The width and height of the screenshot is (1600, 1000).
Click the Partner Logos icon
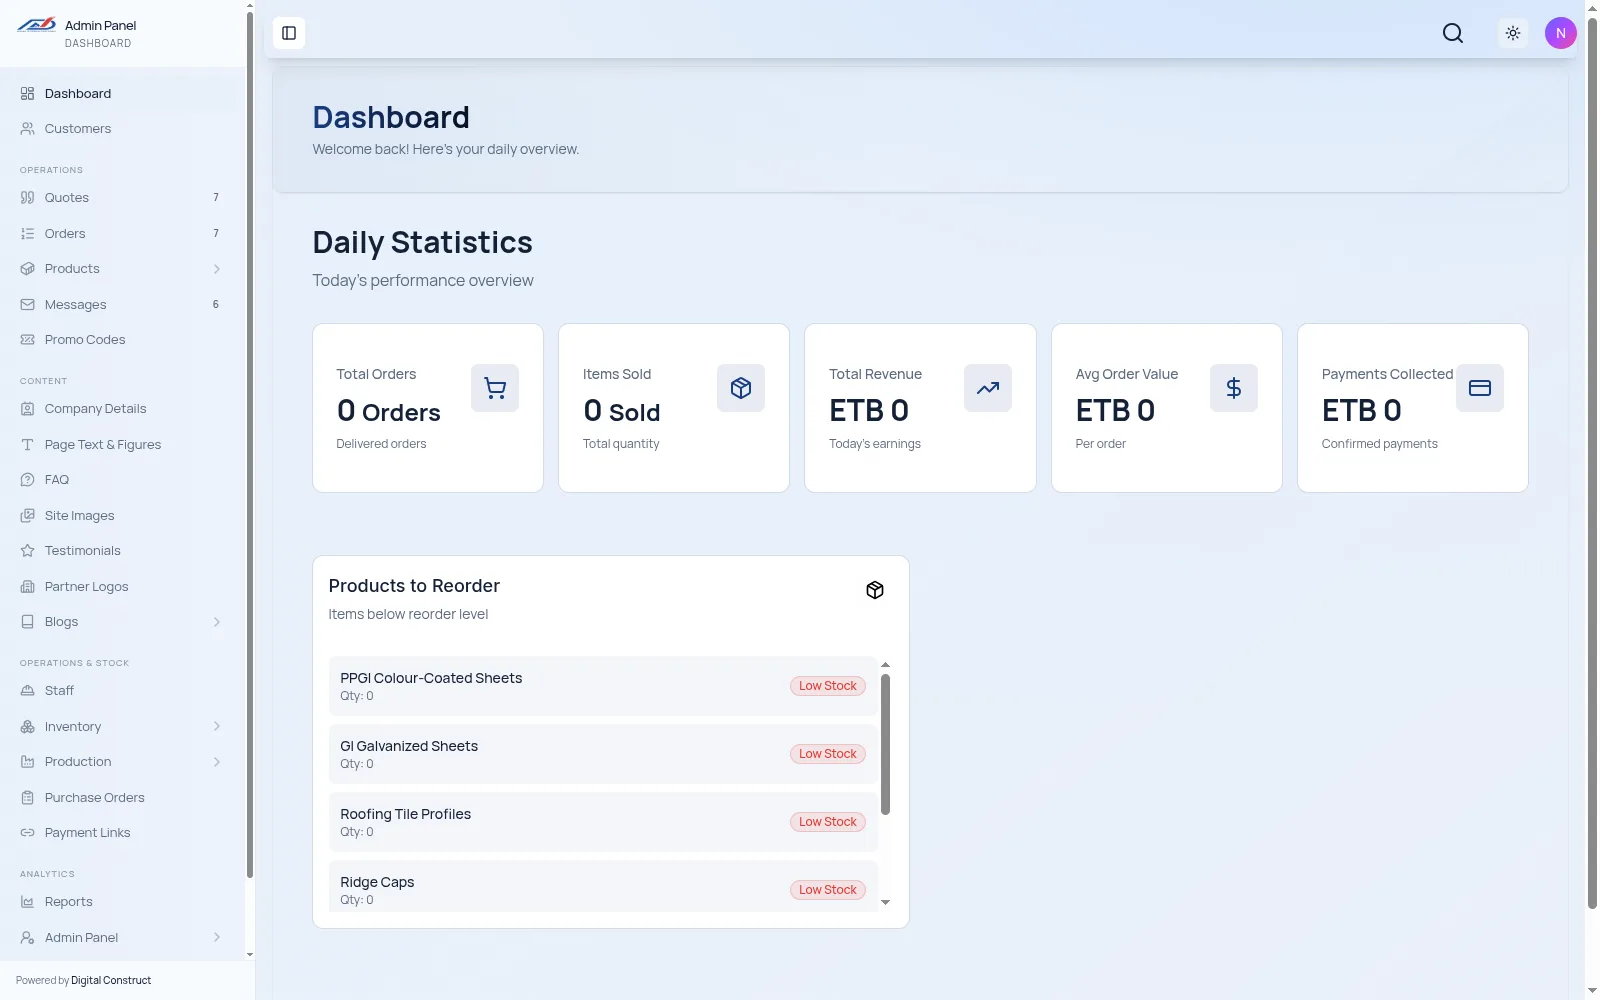coord(27,587)
